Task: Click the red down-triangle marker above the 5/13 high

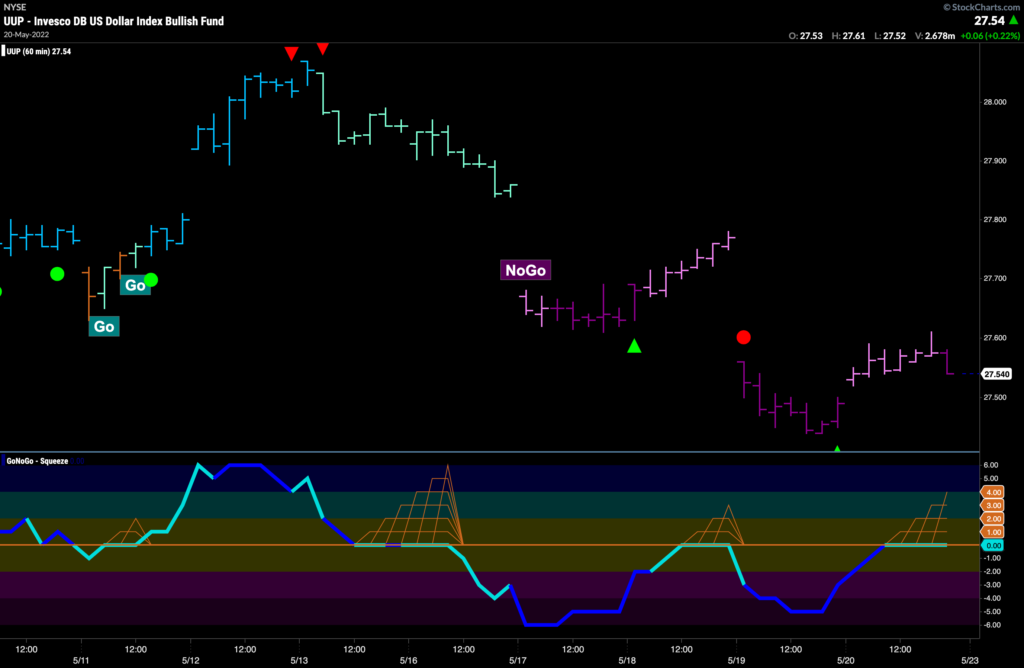Action: (x=323, y=48)
